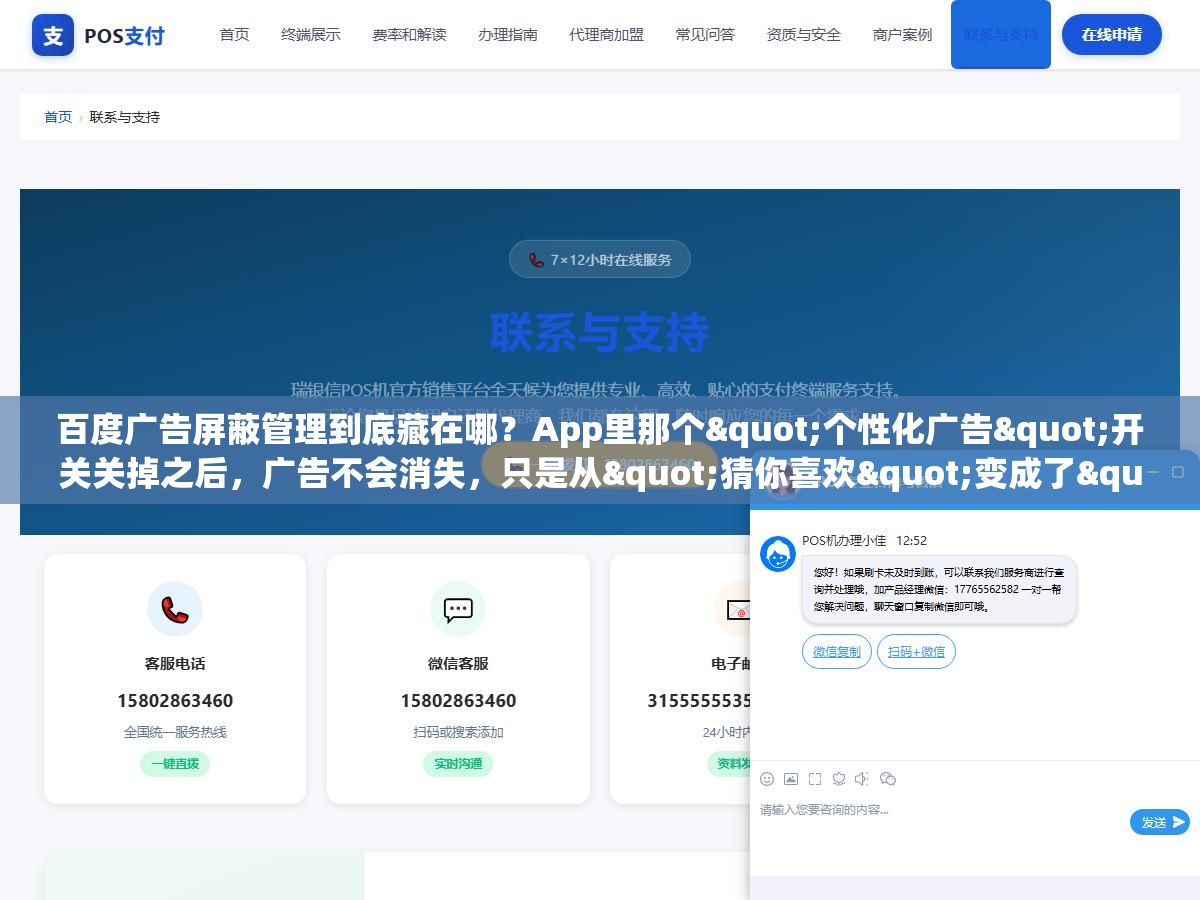Click 15802863460 under 微信客服
Viewport: 1200px width, 900px height.
click(x=458, y=700)
